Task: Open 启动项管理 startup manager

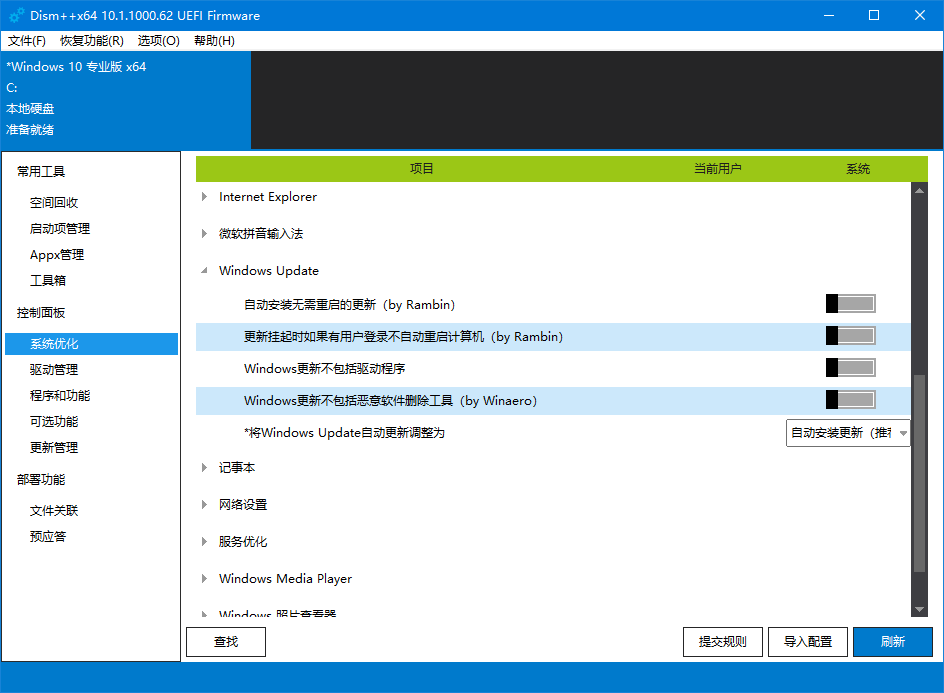Action: coord(61,228)
